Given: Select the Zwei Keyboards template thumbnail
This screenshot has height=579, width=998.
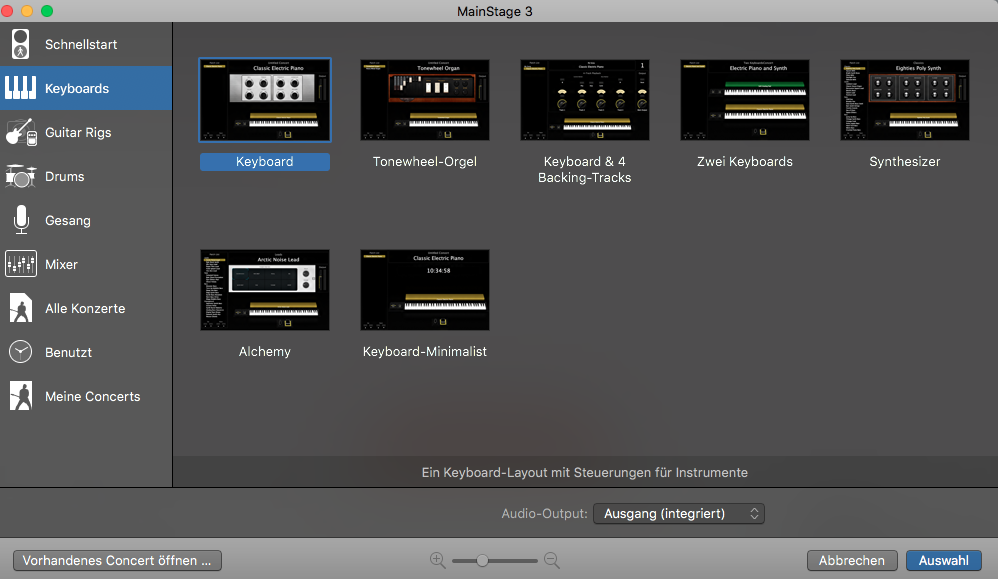Looking at the screenshot, I should (745, 100).
